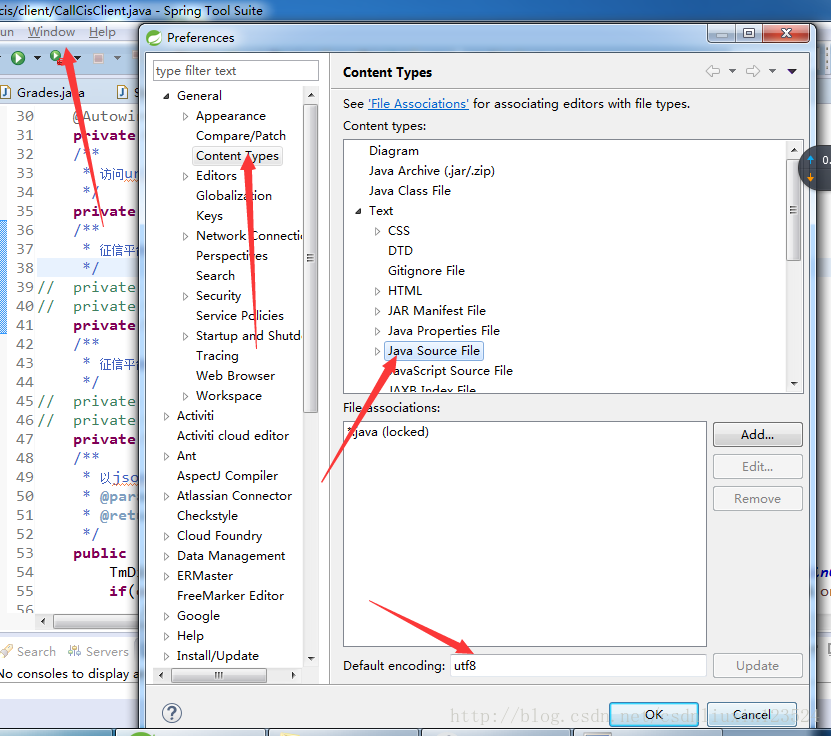Select Checkstyle preference page

pyautogui.click(x=207, y=516)
